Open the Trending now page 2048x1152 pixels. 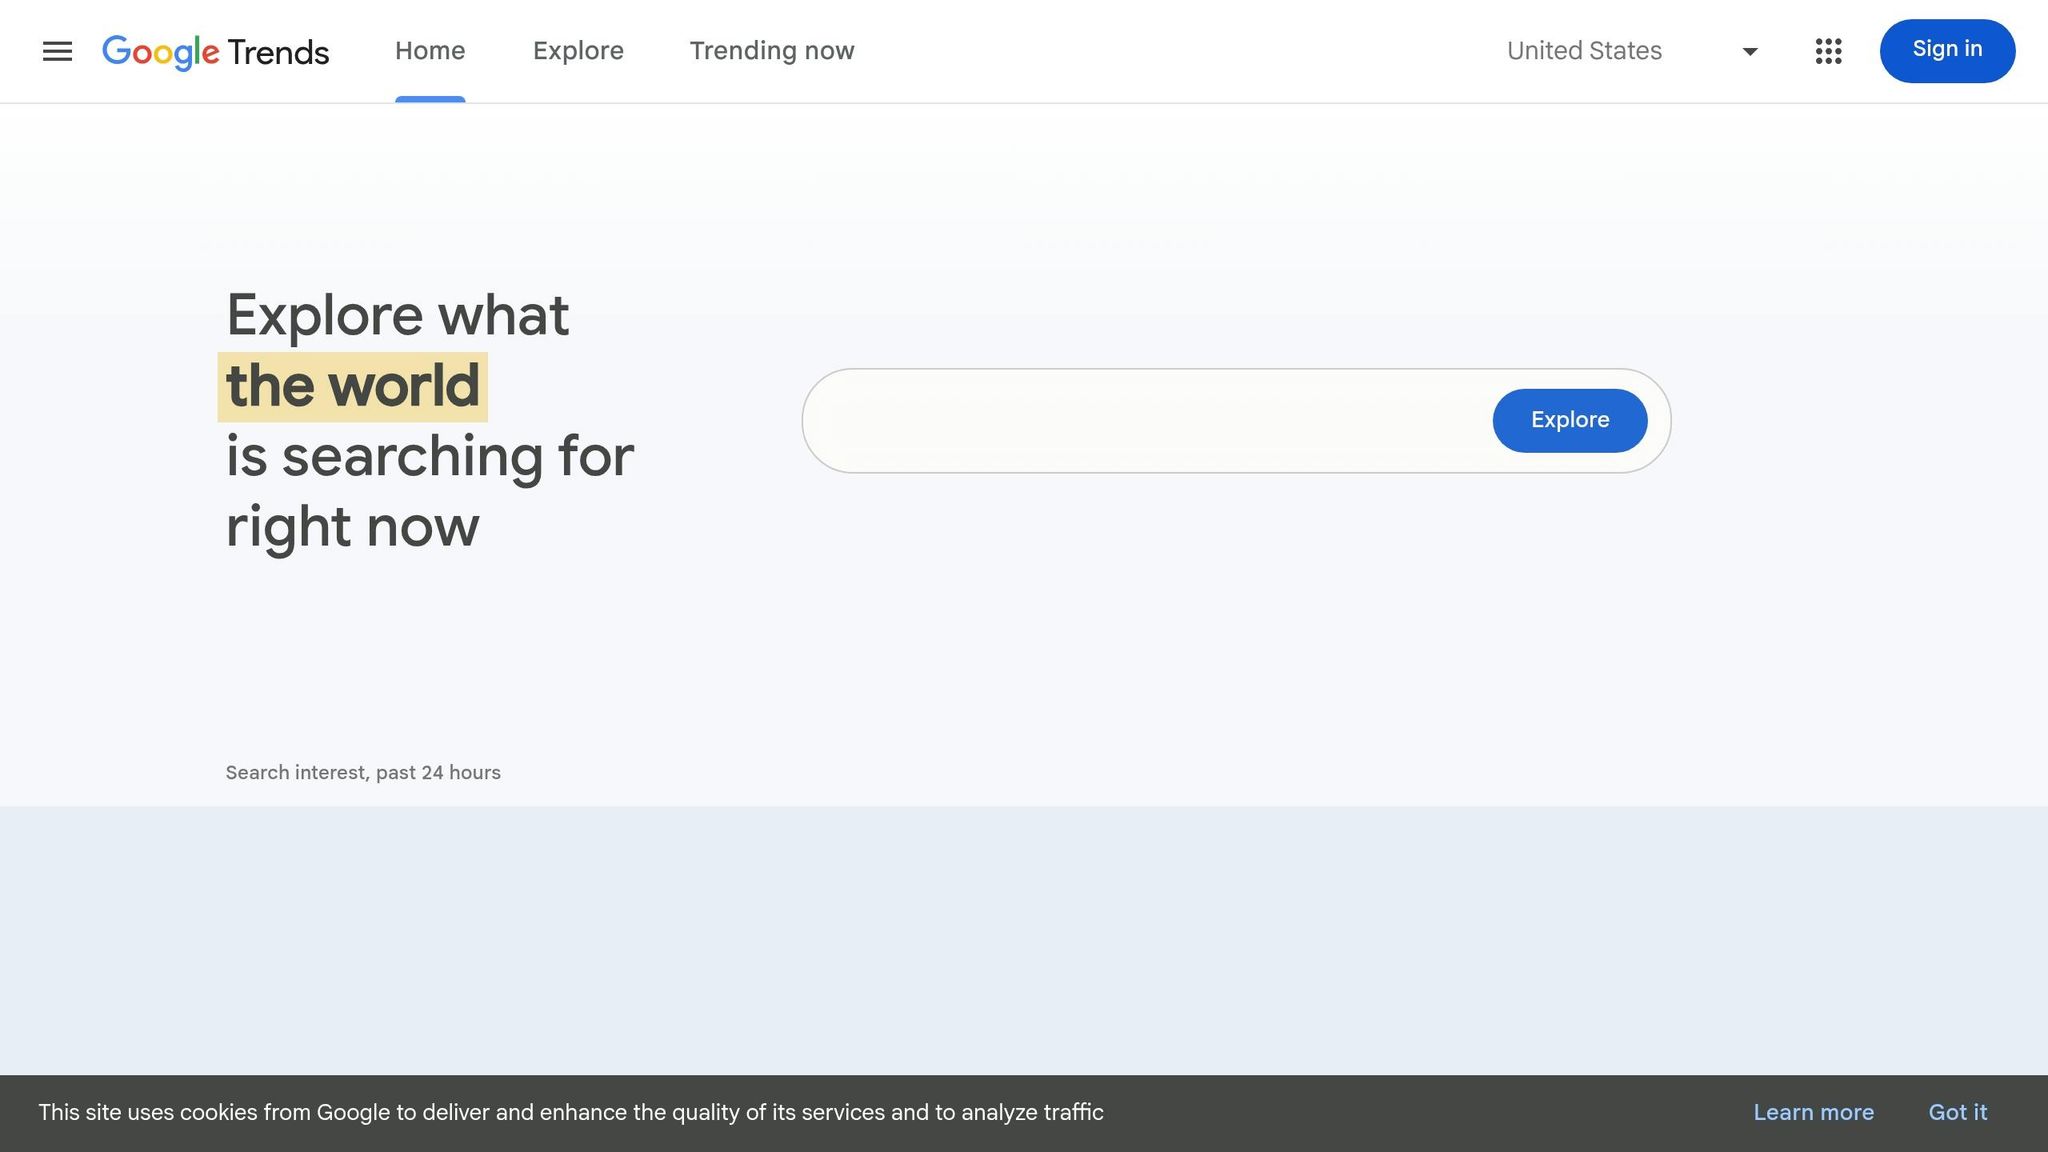[x=771, y=51]
